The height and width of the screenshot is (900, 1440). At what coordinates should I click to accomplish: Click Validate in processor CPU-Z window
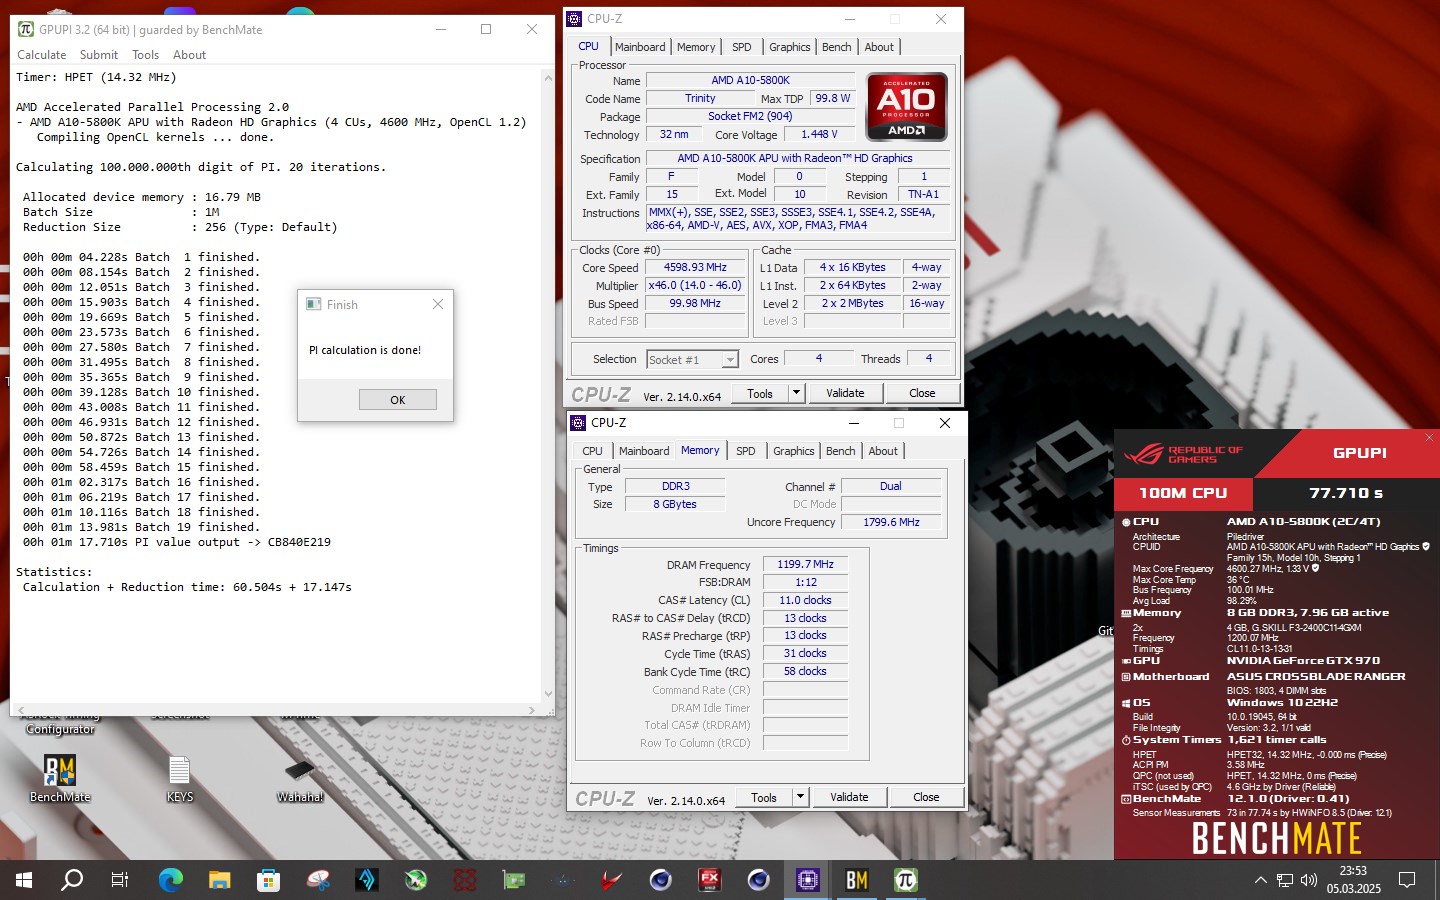(845, 393)
